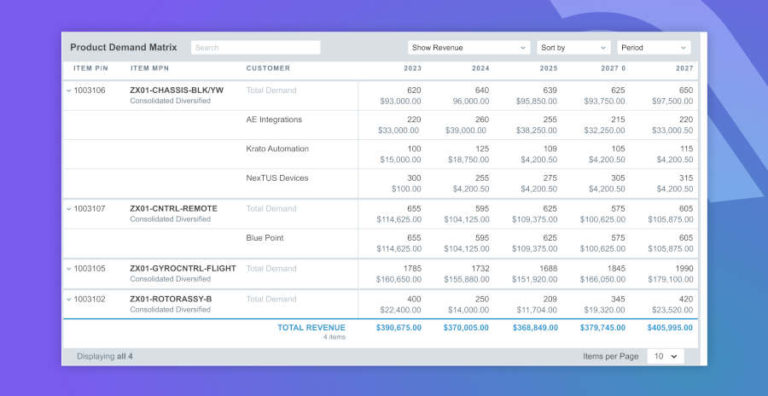Viewport: 768px width, 396px height.
Task: Click the CUSTOMER column header
Action: 268,69
